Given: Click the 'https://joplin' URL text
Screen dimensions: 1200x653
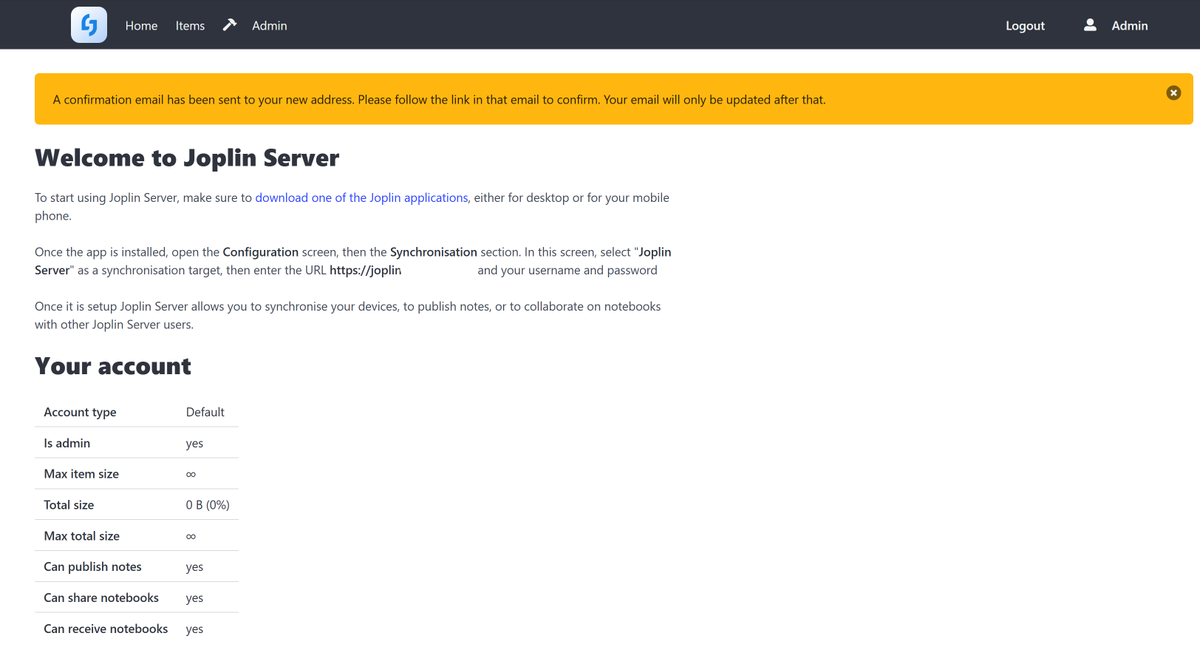Looking at the screenshot, I should [365, 270].
